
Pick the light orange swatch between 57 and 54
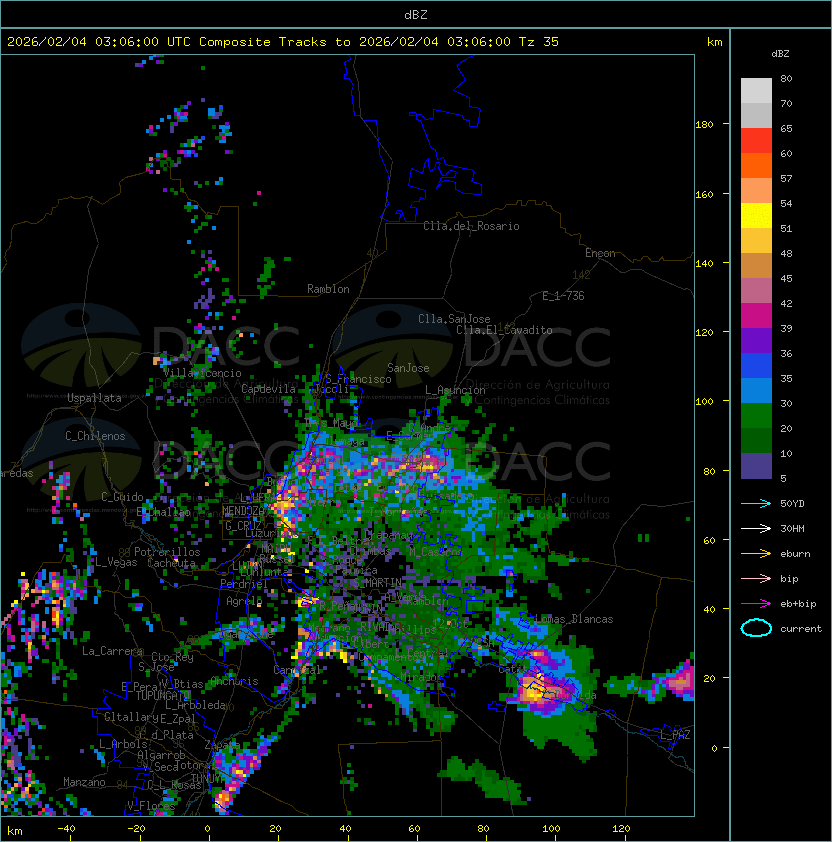point(756,191)
